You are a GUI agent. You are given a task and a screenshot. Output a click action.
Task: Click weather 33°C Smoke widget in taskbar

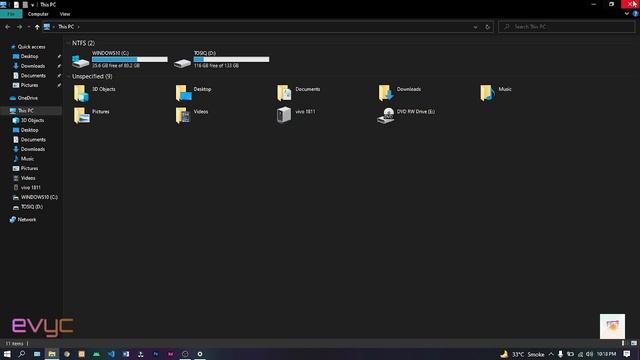522,354
